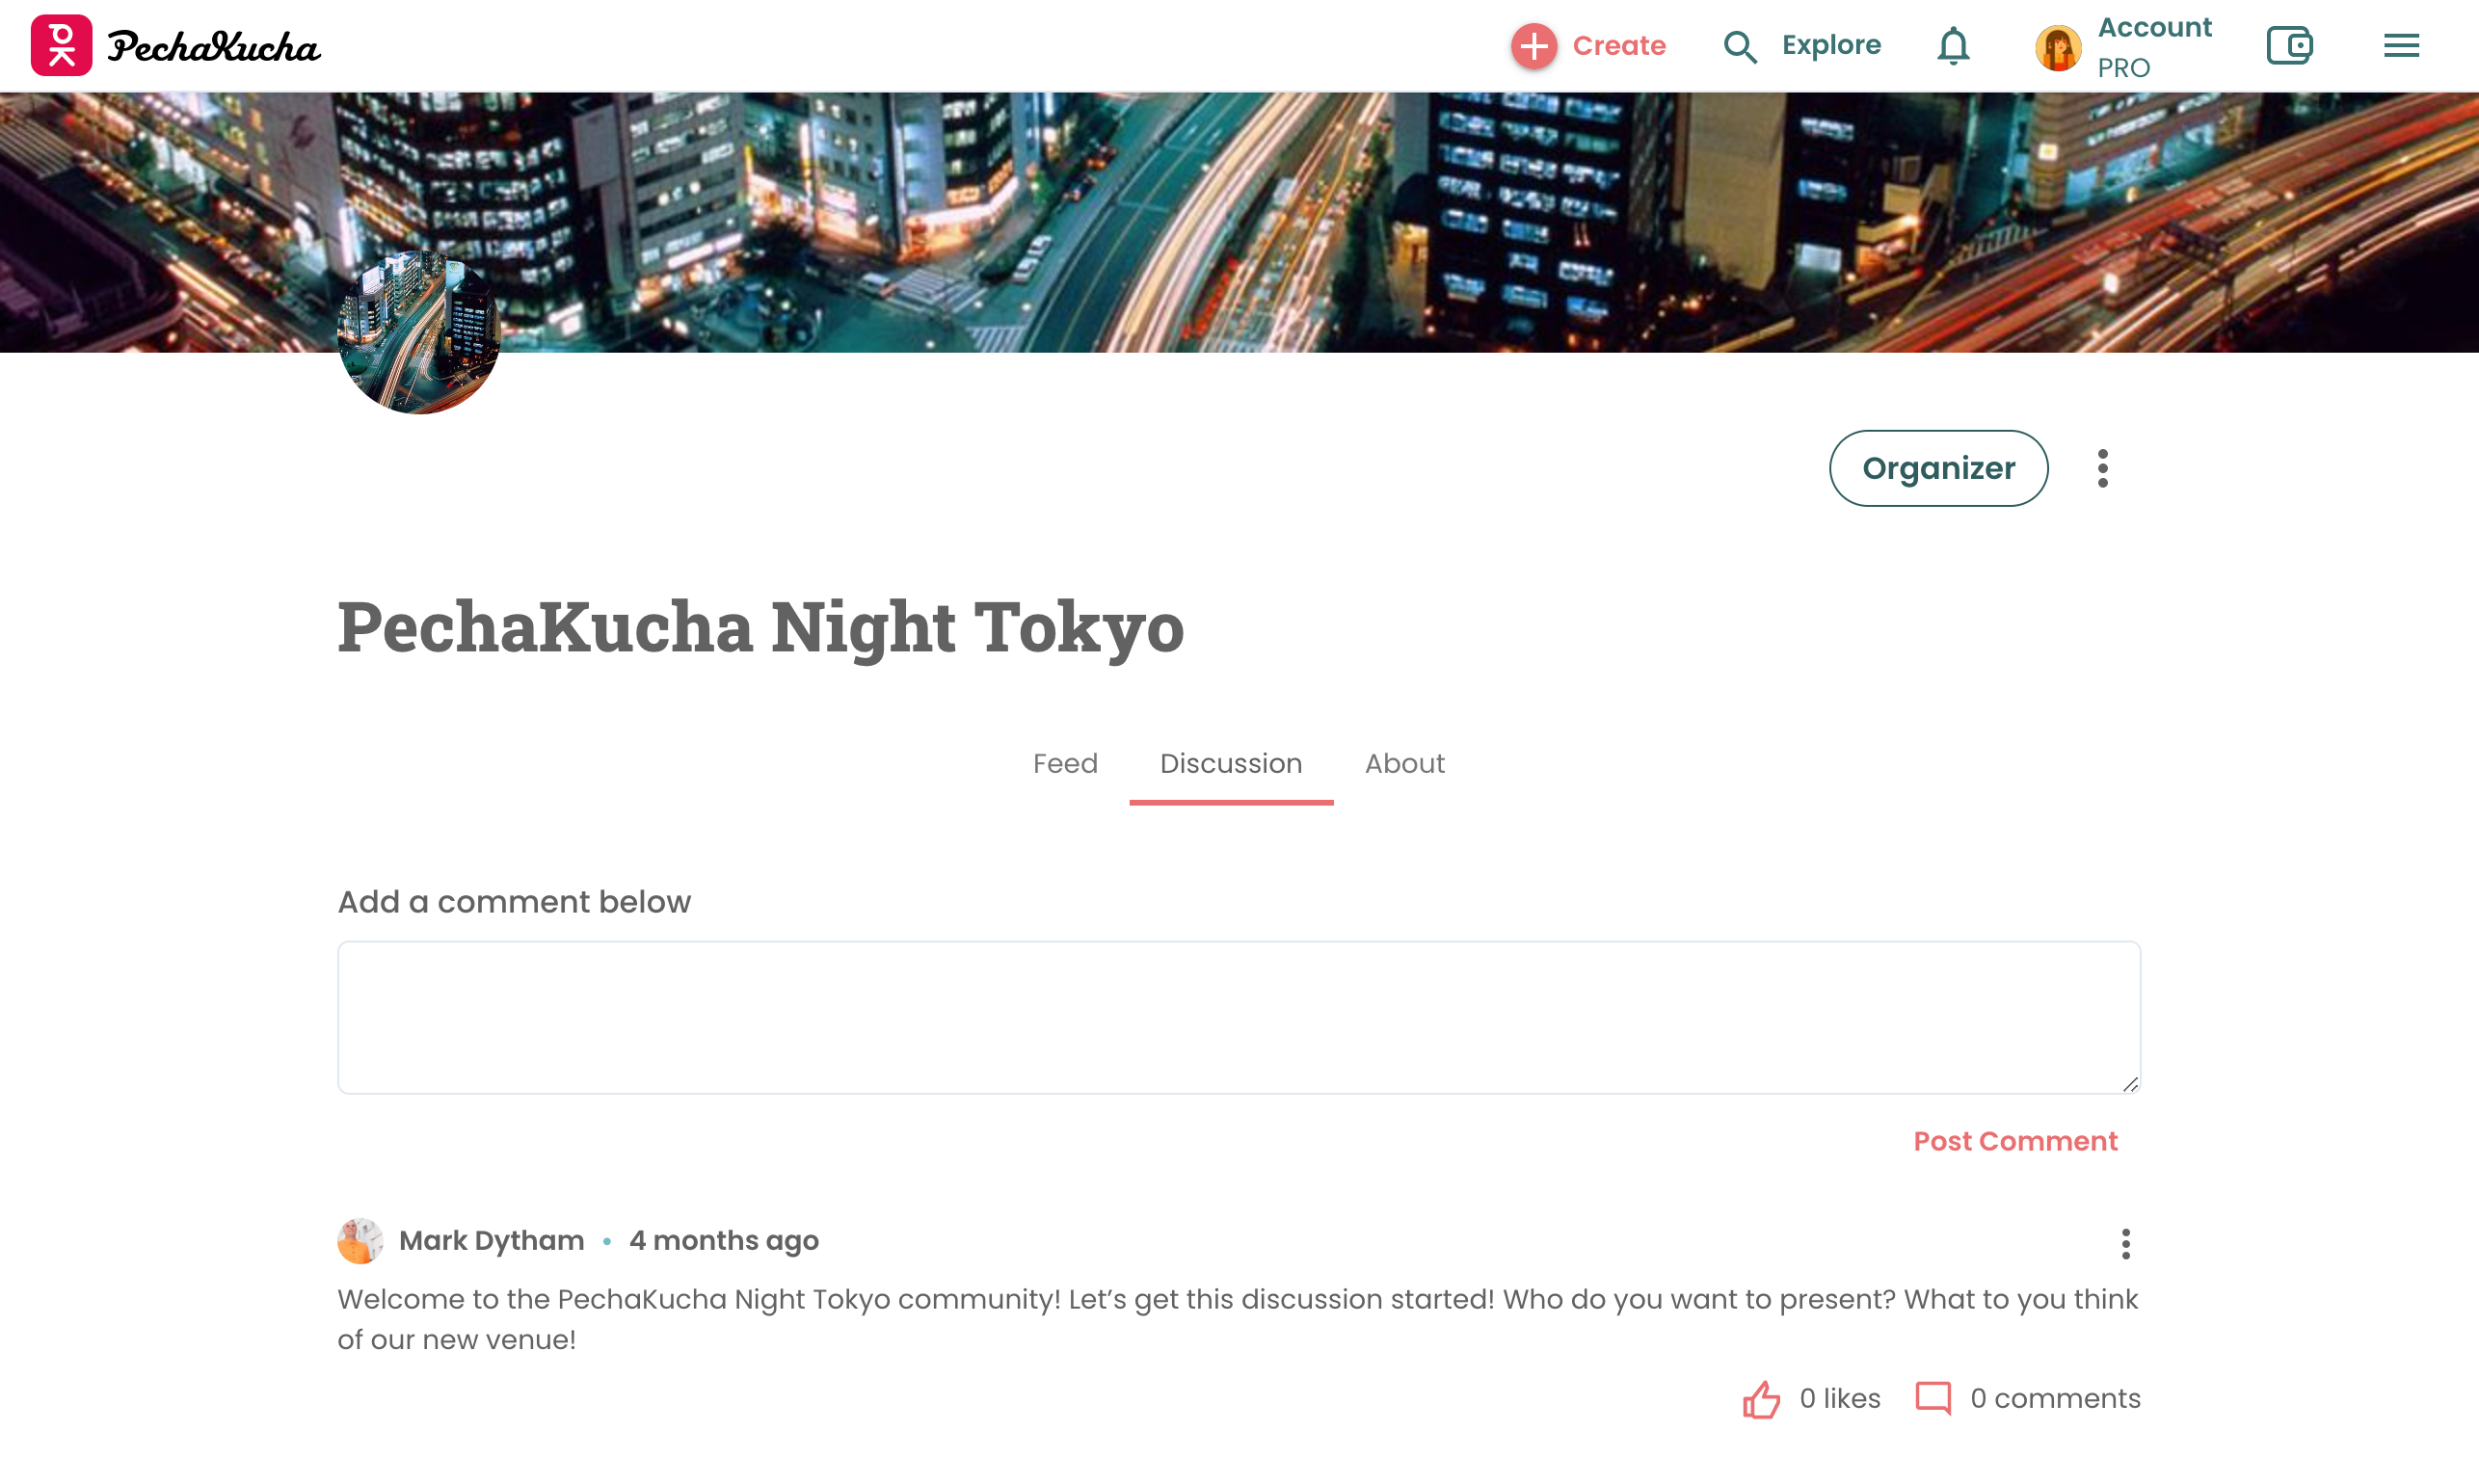Viewport: 2479px width, 1484px height.
Task: Click the red plus Create icon
Action: point(1533,46)
